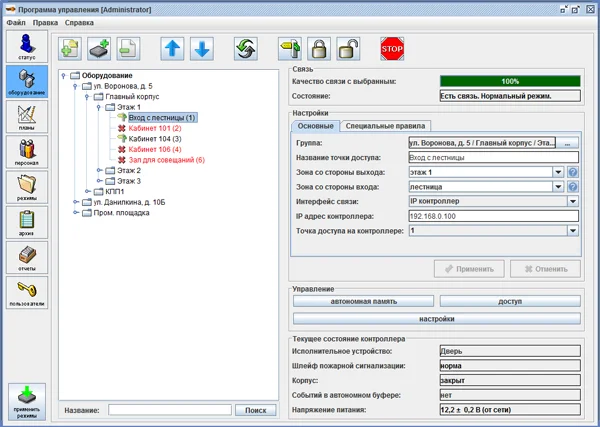Image resolution: width=600 pixels, height=427 pixels.
Task: Open Точка доступа на контроллере dropdown
Action: tap(573, 230)
